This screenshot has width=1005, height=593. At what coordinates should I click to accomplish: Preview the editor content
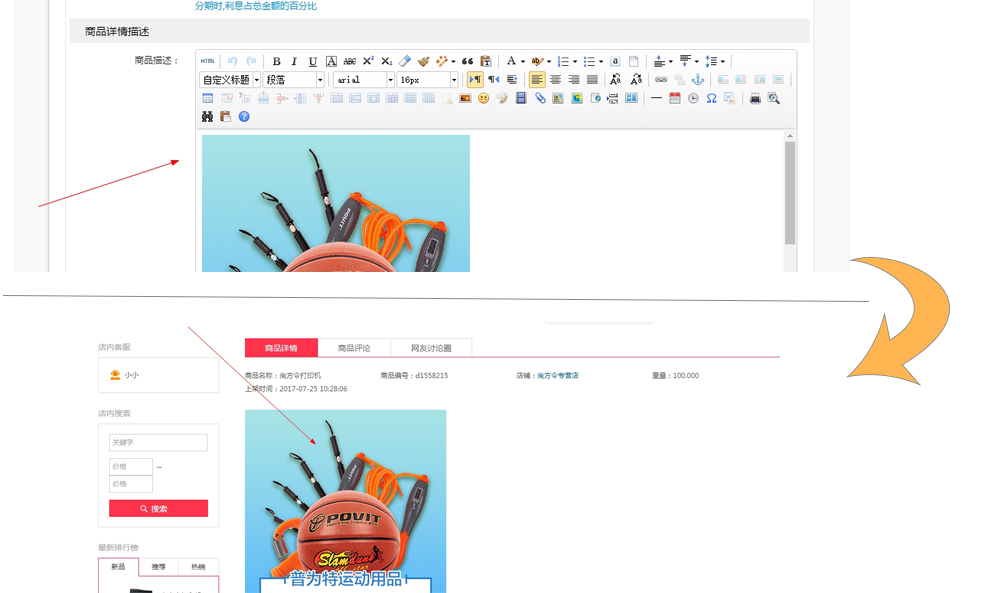click(x=774, y=98)
